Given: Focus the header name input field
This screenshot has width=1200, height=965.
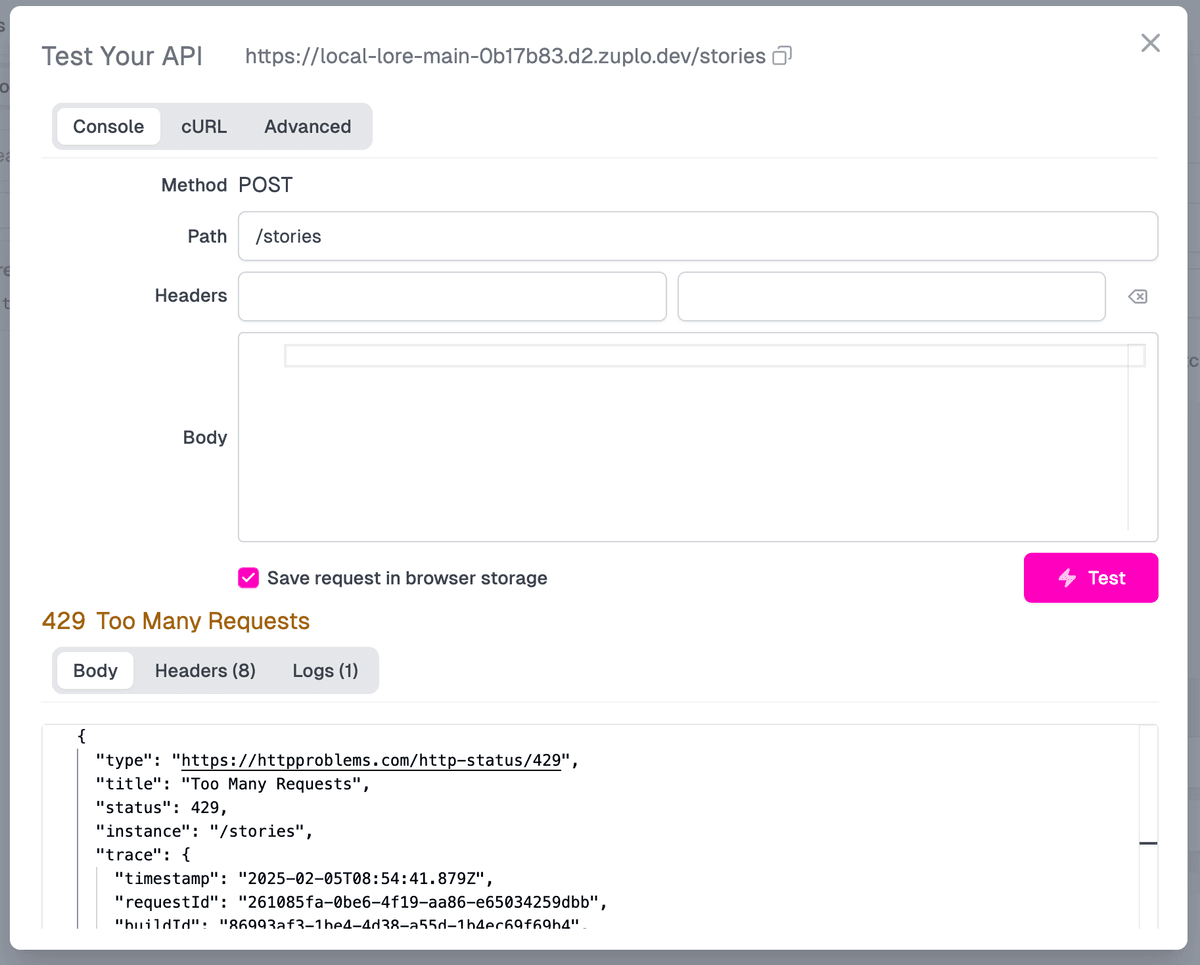Looking at the screenshot, I should (x=452, y=297).
